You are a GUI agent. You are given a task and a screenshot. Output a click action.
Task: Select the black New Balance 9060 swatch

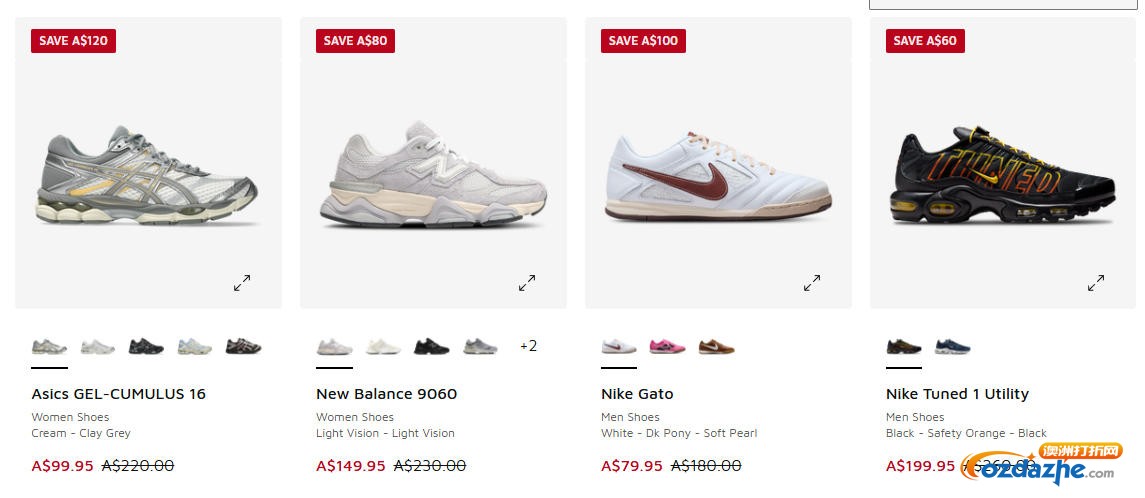tap(431, 346)
